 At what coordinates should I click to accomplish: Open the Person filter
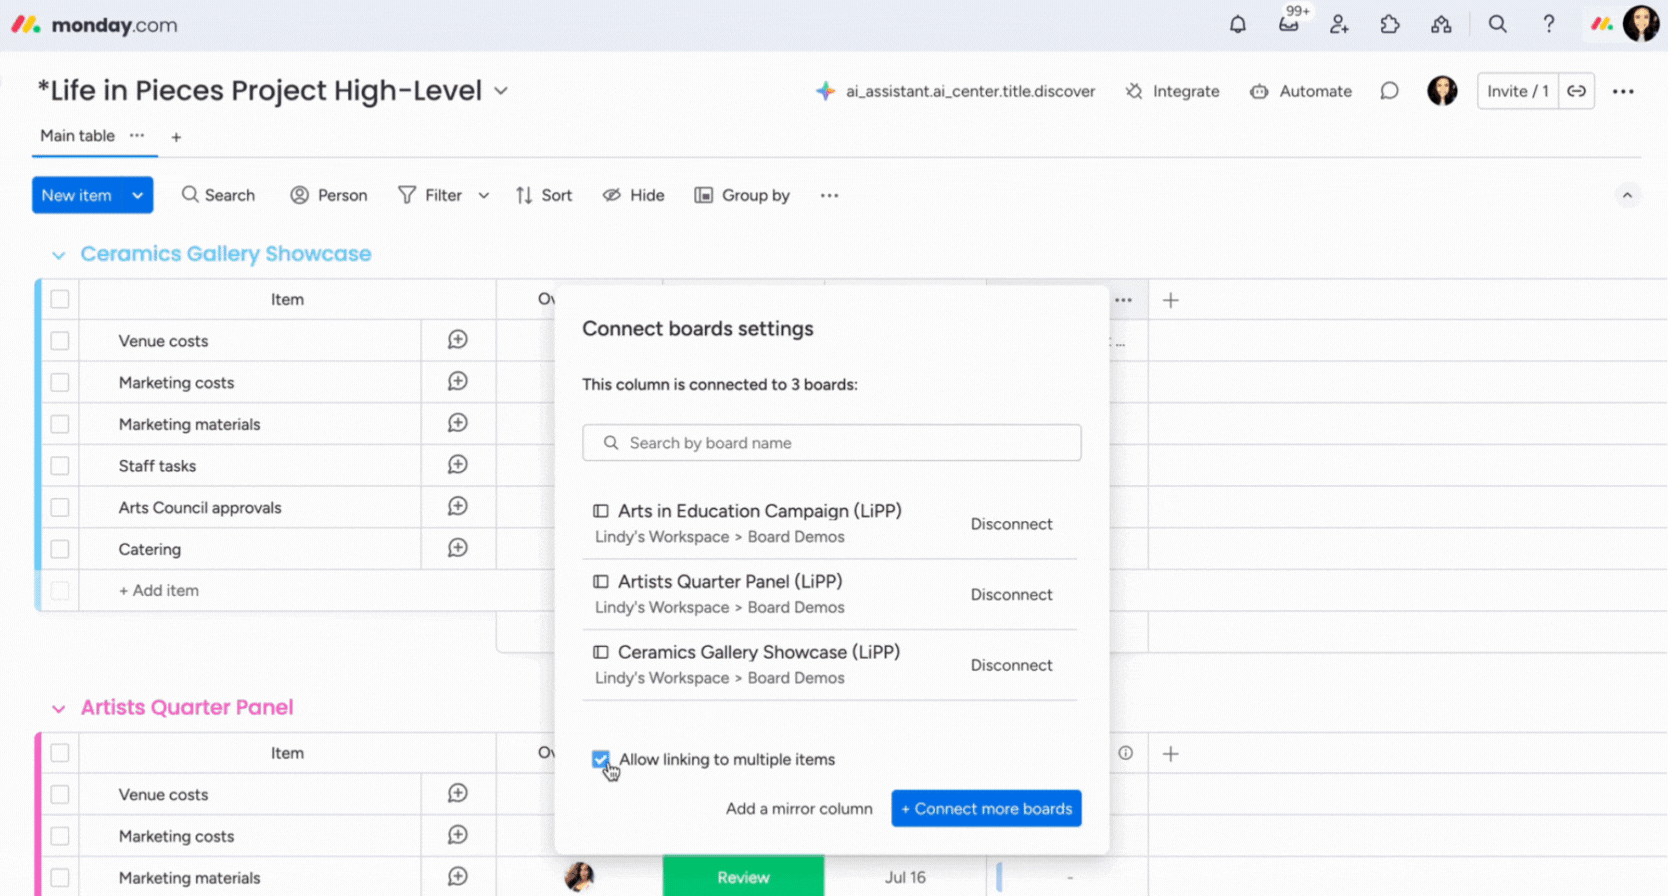click(x=328, y=195)
